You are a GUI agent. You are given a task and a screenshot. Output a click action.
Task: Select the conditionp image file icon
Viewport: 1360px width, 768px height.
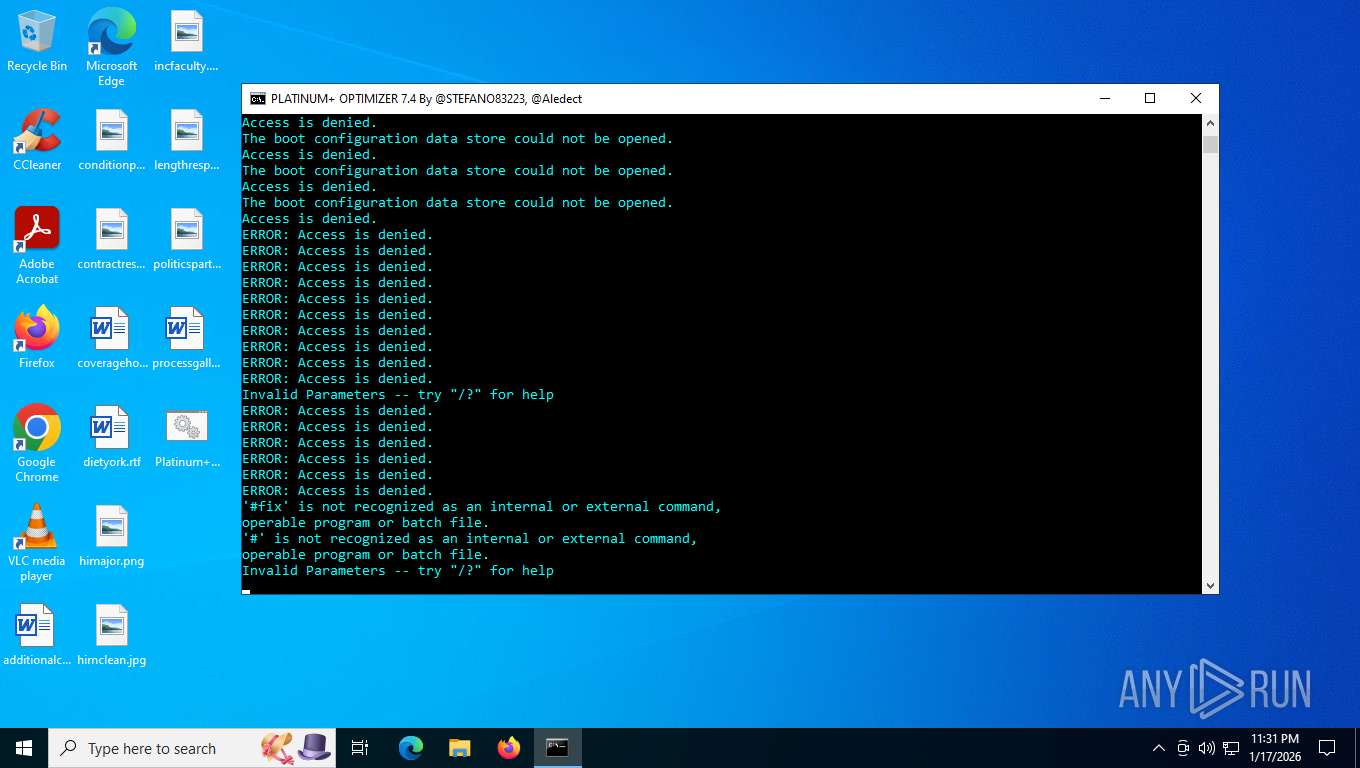point(111,140)
